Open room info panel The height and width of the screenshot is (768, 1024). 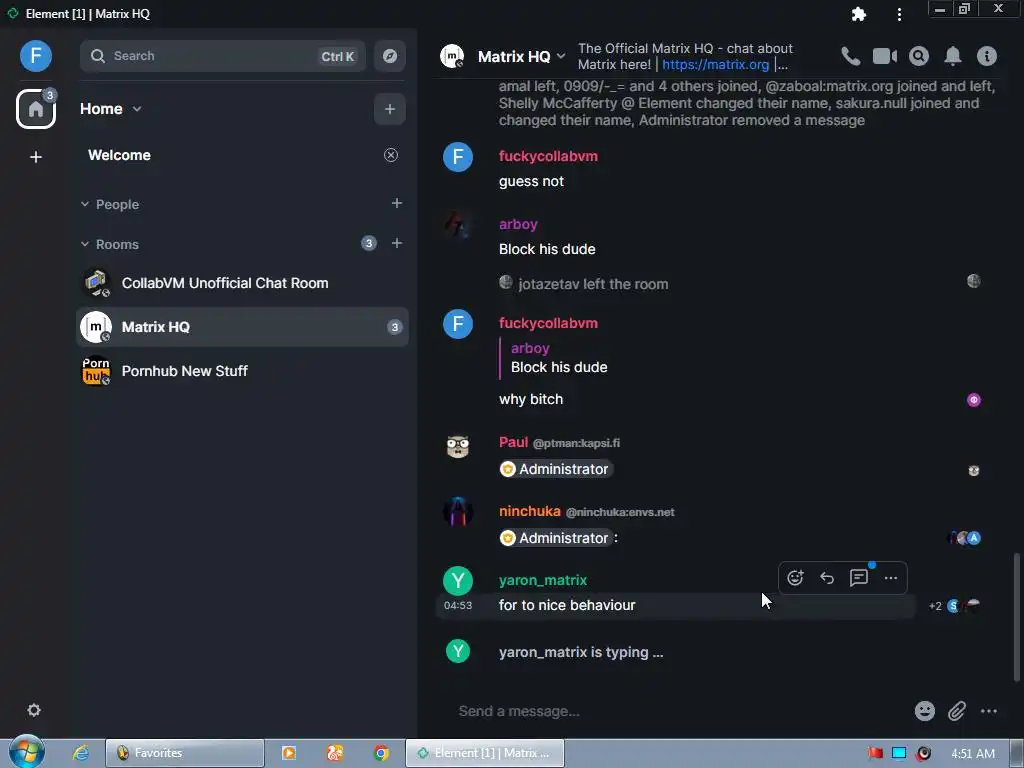coord(987,56)
